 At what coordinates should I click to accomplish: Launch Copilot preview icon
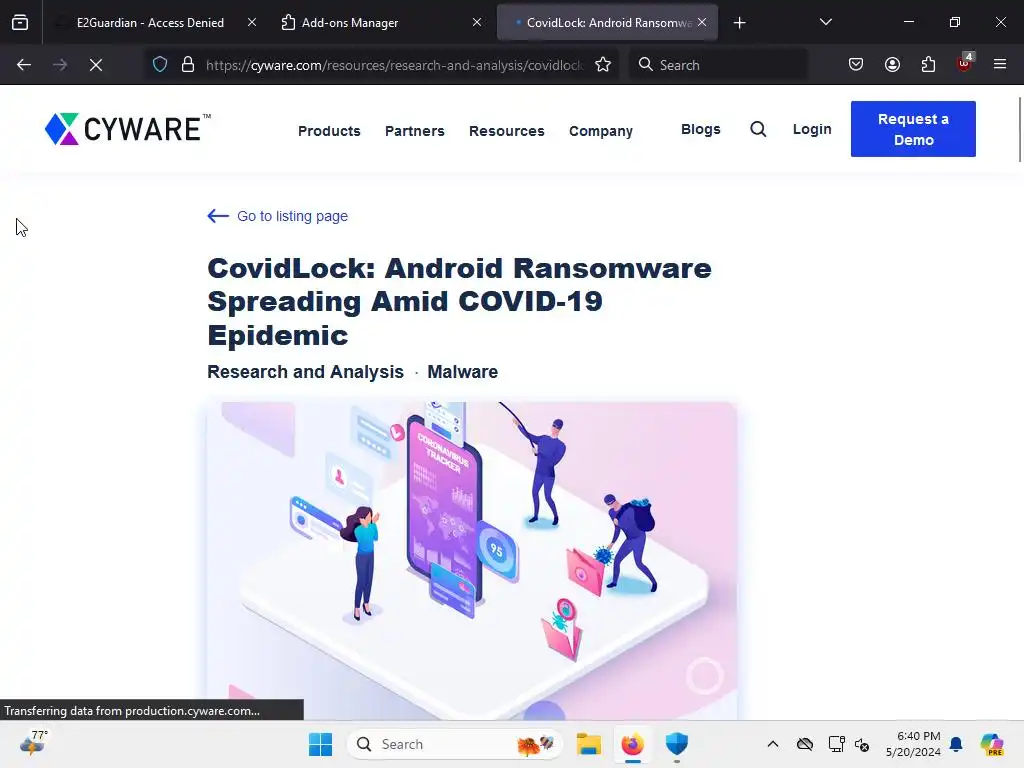(991, 744)
